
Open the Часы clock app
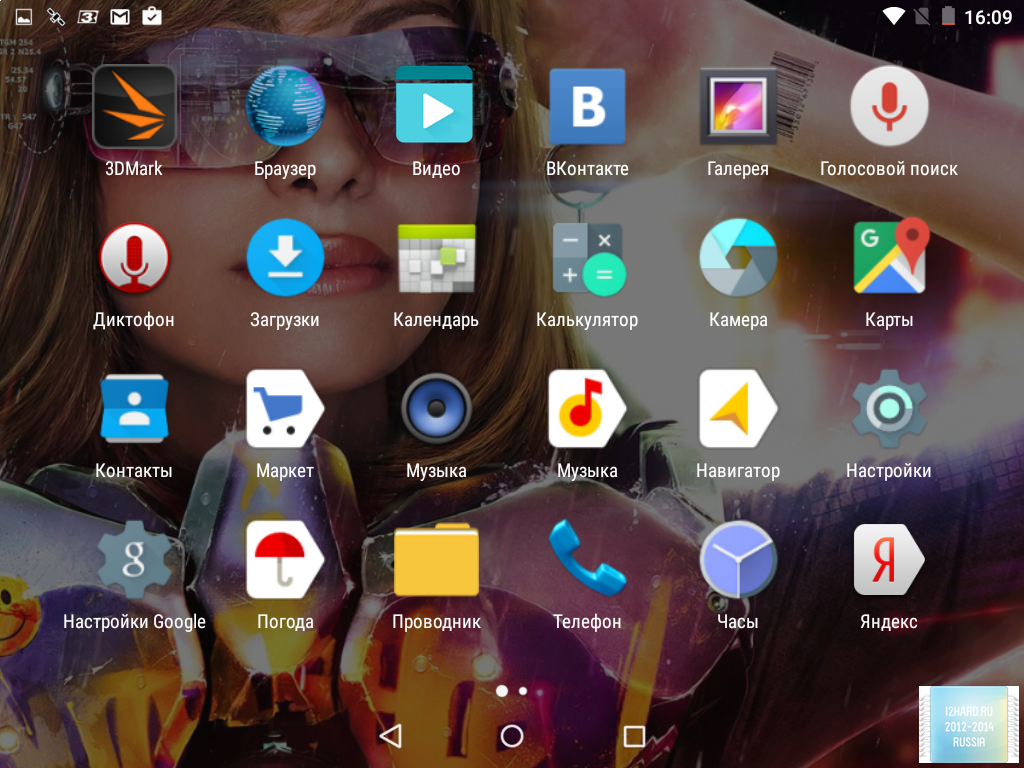738,560
